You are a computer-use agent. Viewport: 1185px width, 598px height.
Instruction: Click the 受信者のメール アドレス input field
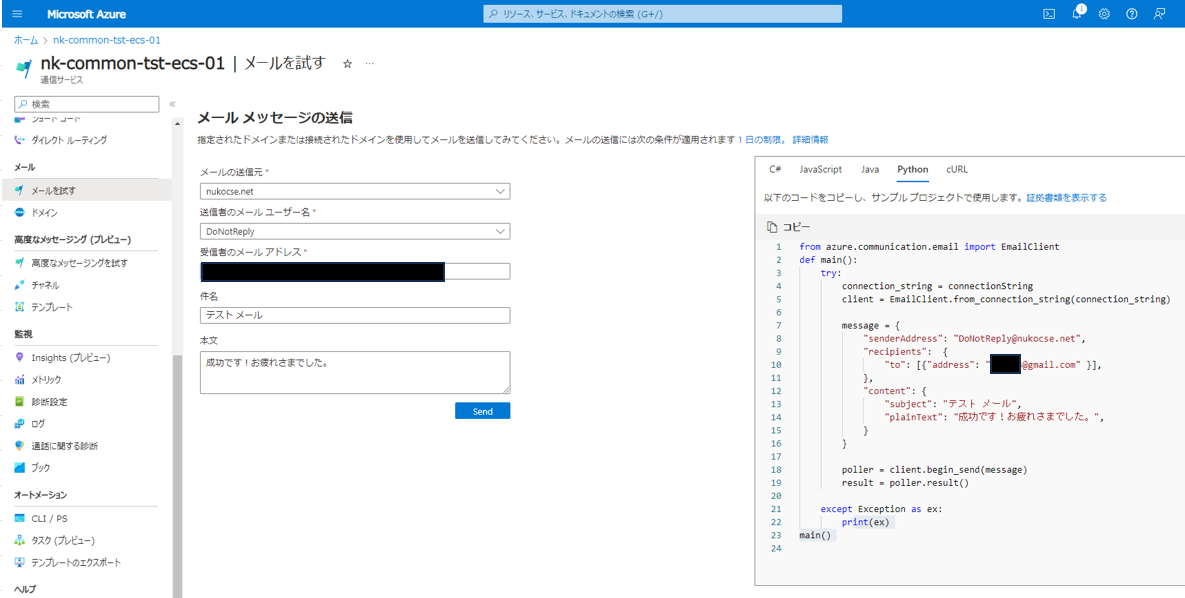coord(355,271)
